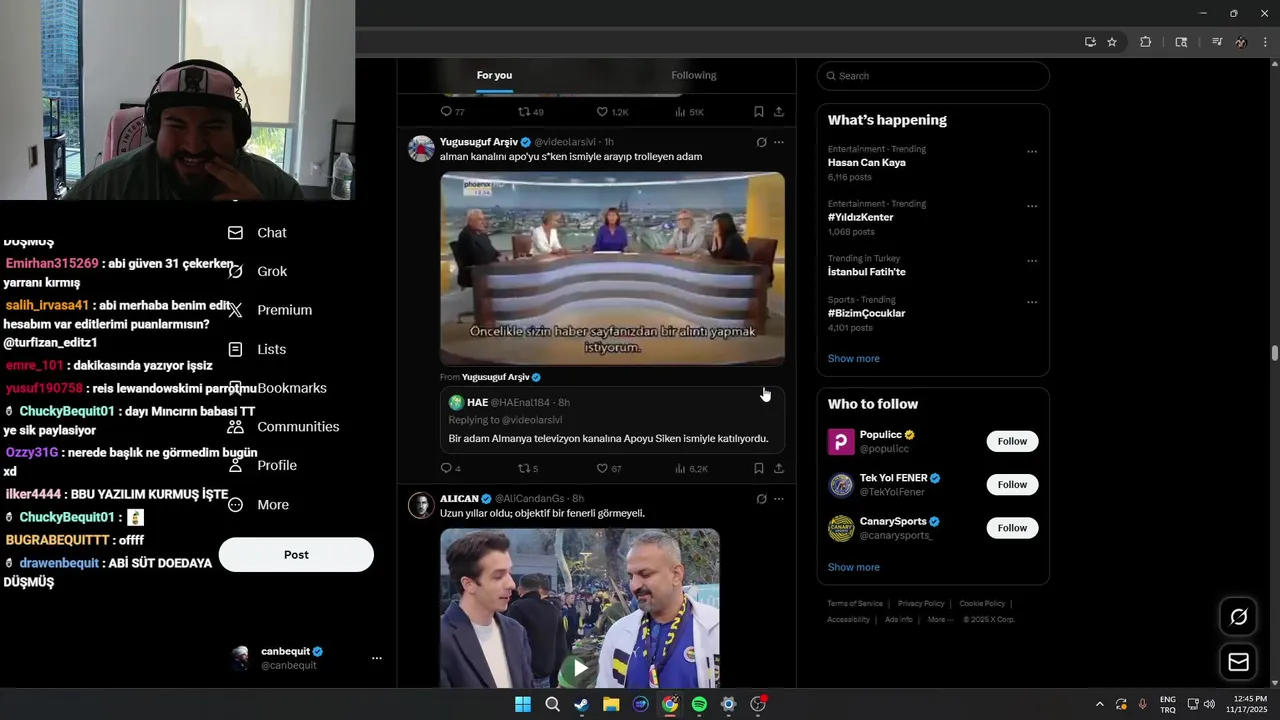Viewport: 1280px width, 720px height.
Task: Open the Chrome profile avatar
Action: 1241,42
